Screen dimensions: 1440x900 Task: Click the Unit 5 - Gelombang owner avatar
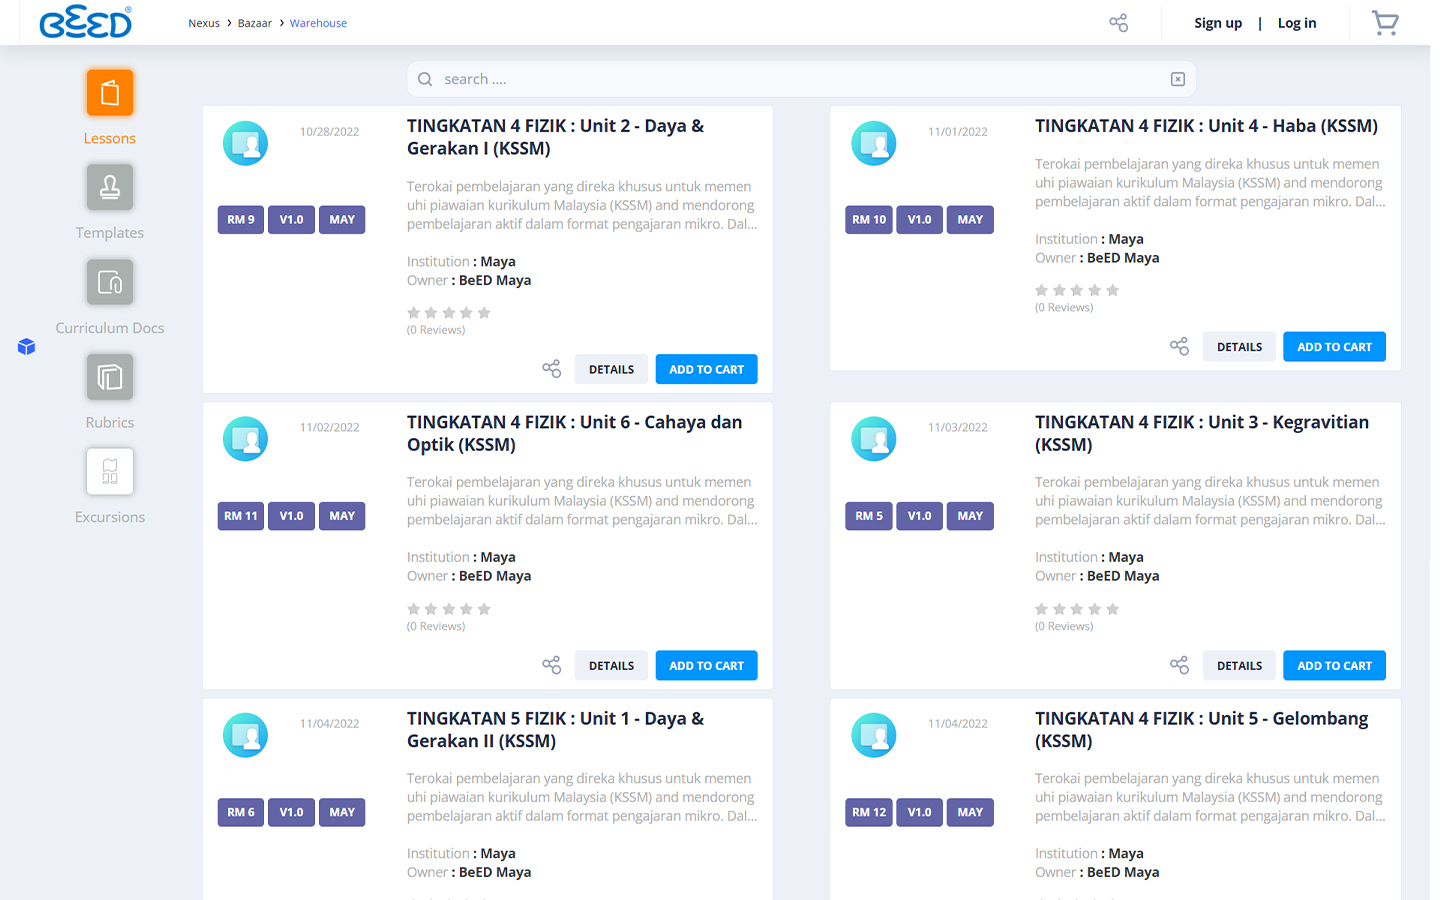(x=873, y=735)
